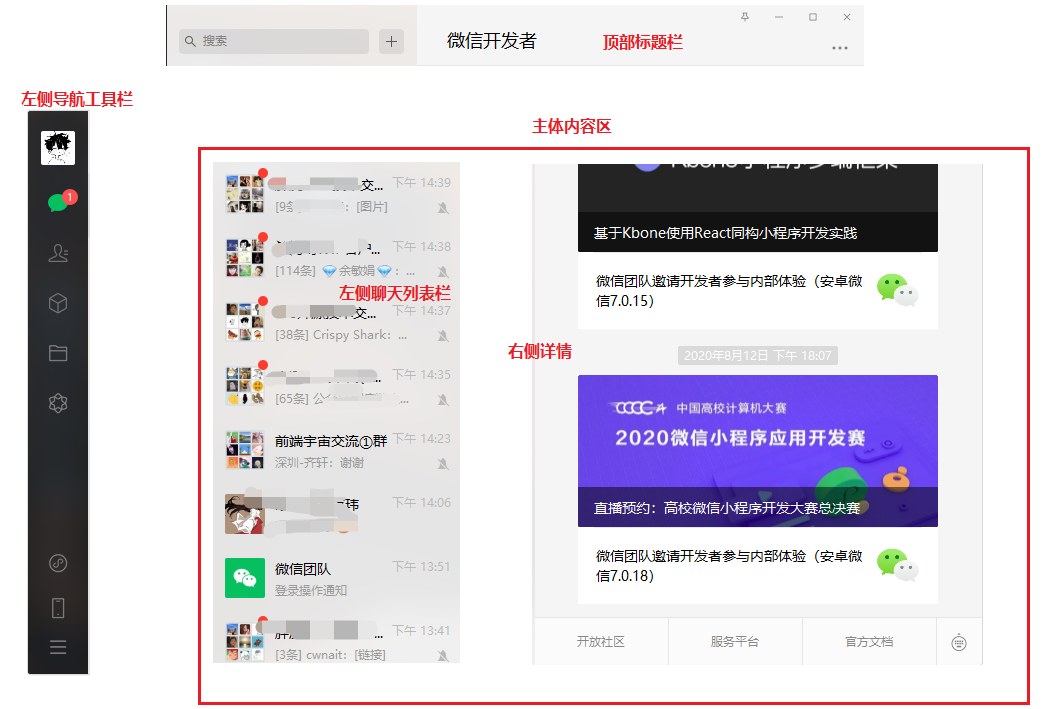The height and width of the screenshot is (709, 1049).
Task: Click the search field at top
Action: (x=274, y=41)
